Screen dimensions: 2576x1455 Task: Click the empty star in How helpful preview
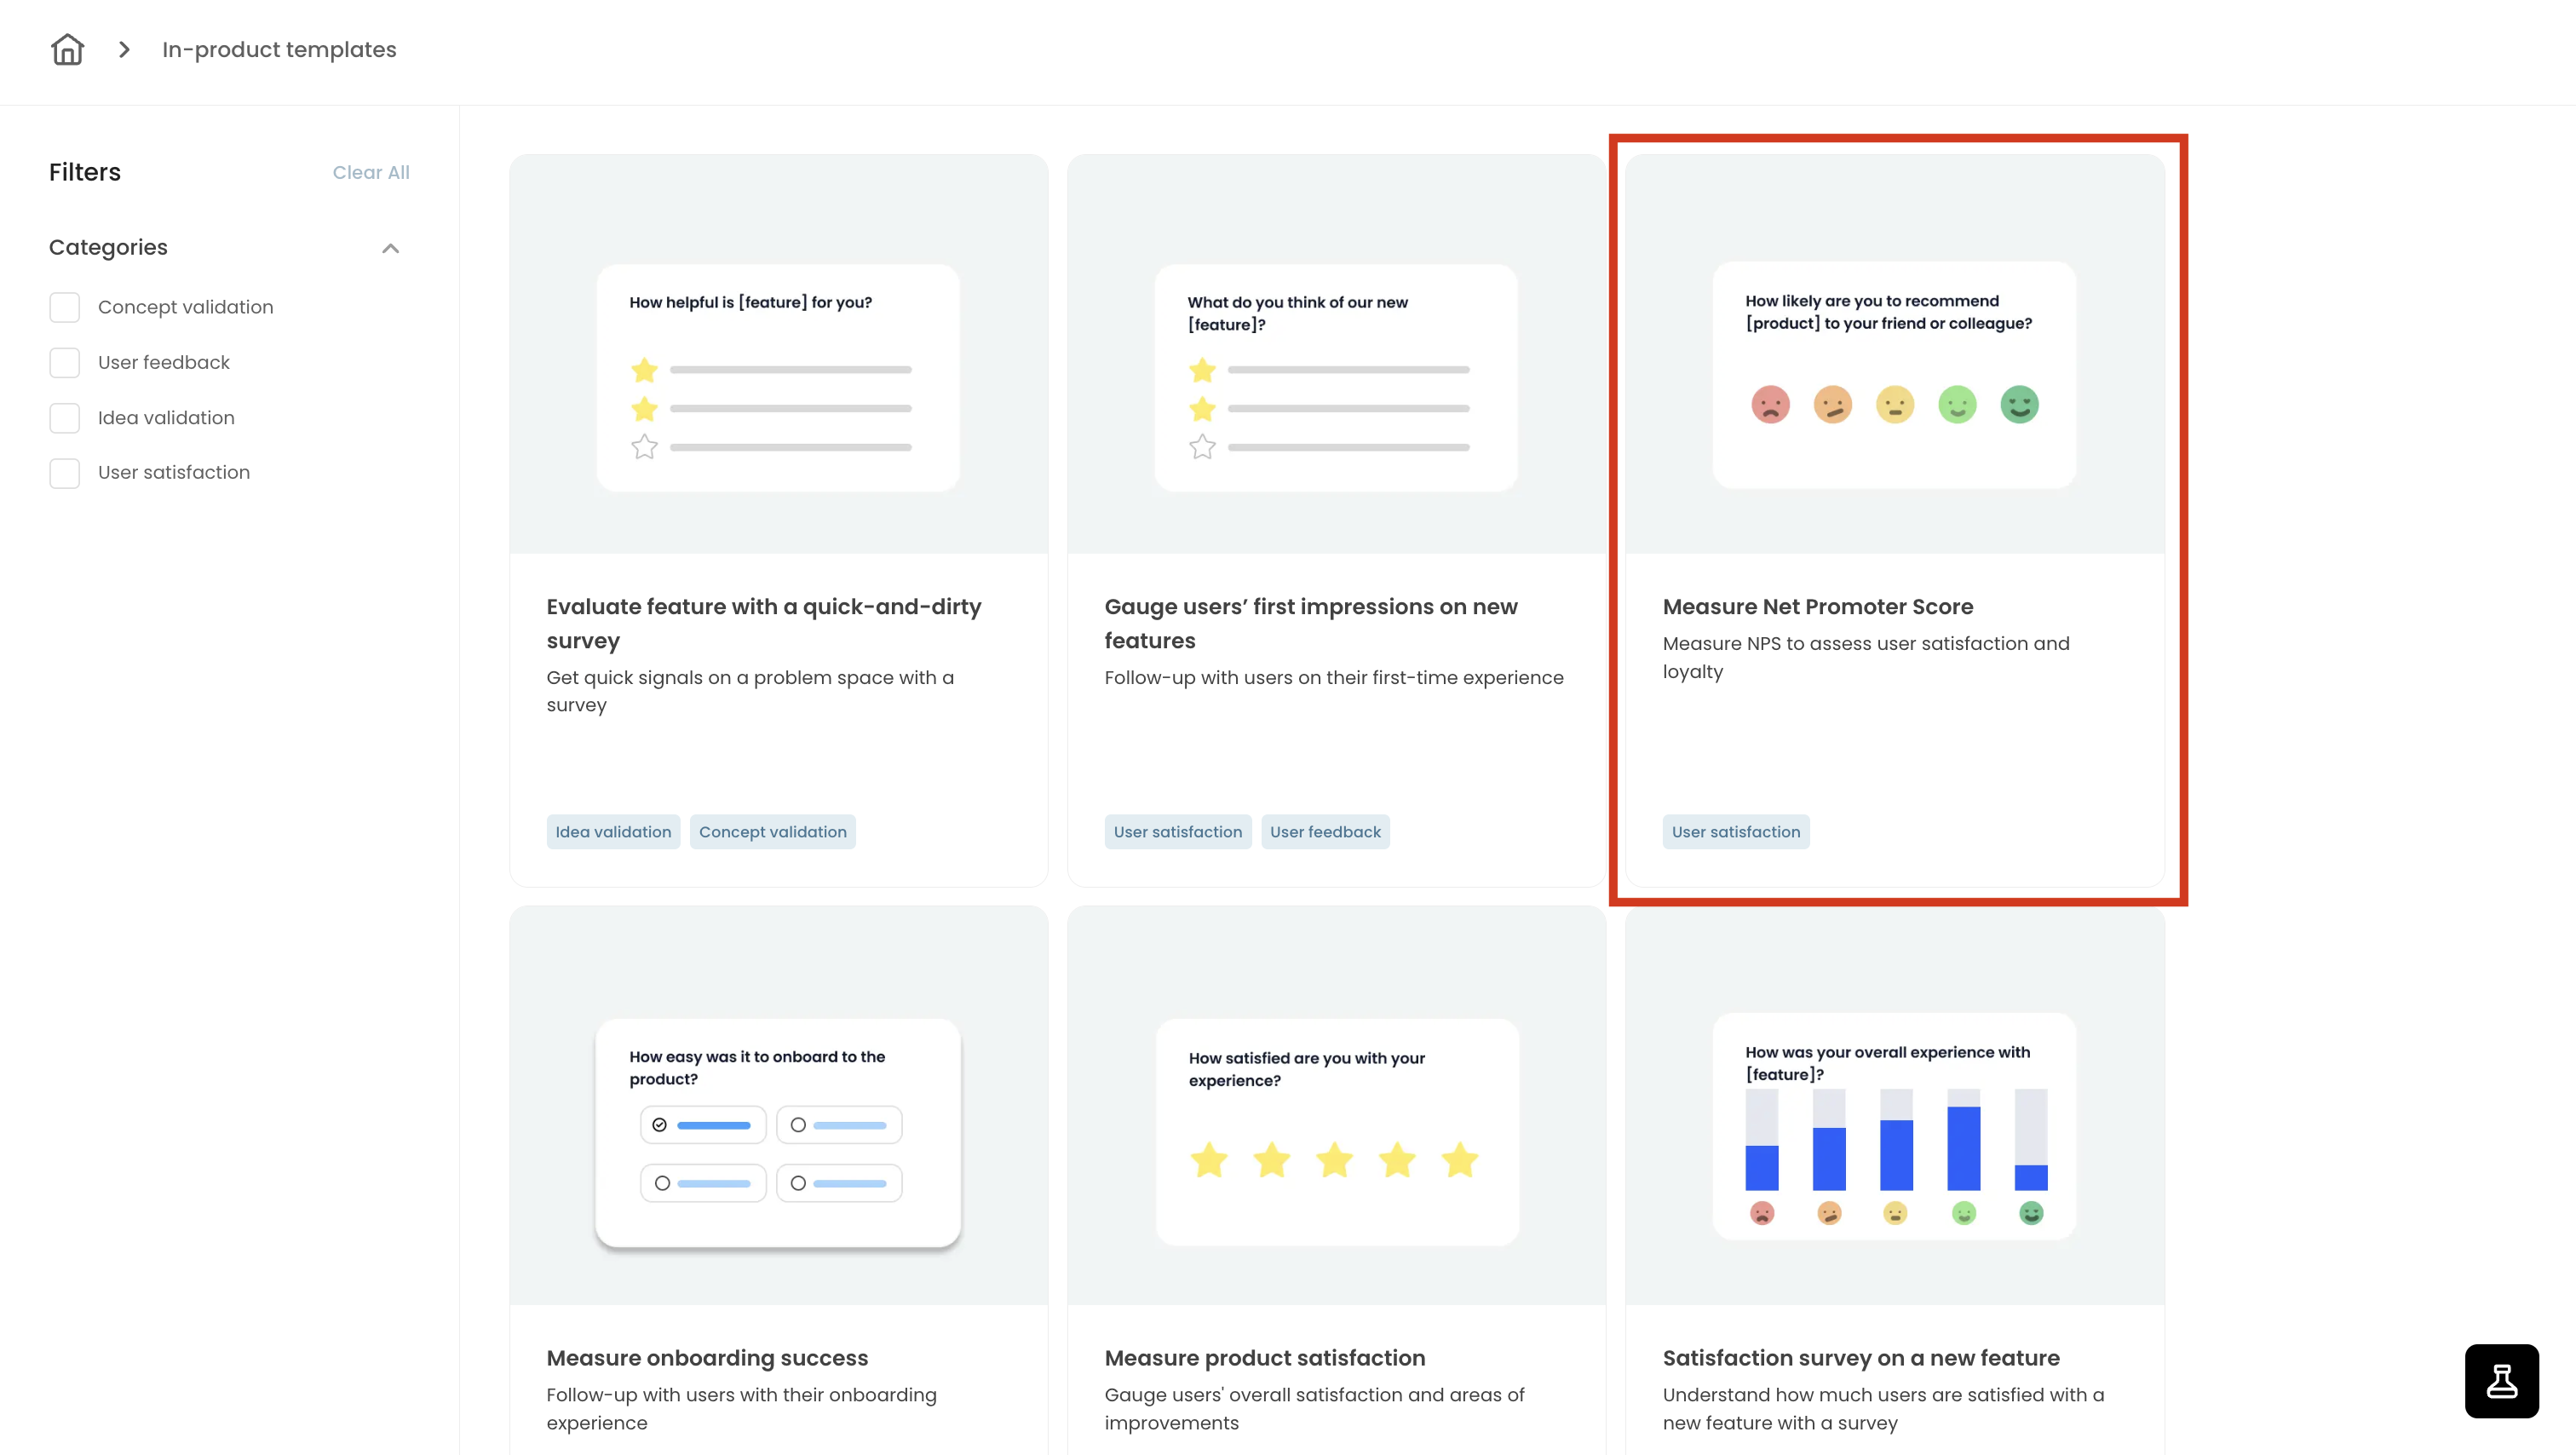(644, 447)
